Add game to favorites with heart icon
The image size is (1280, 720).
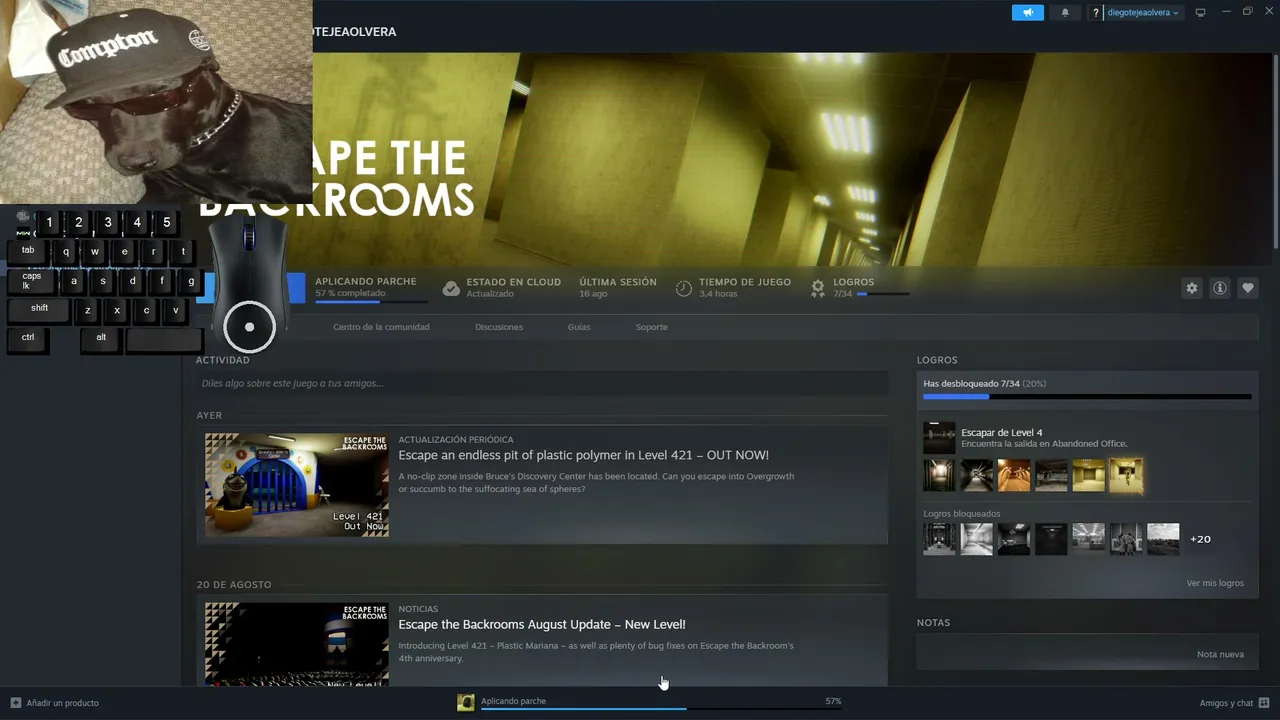tap(1248, 288)
